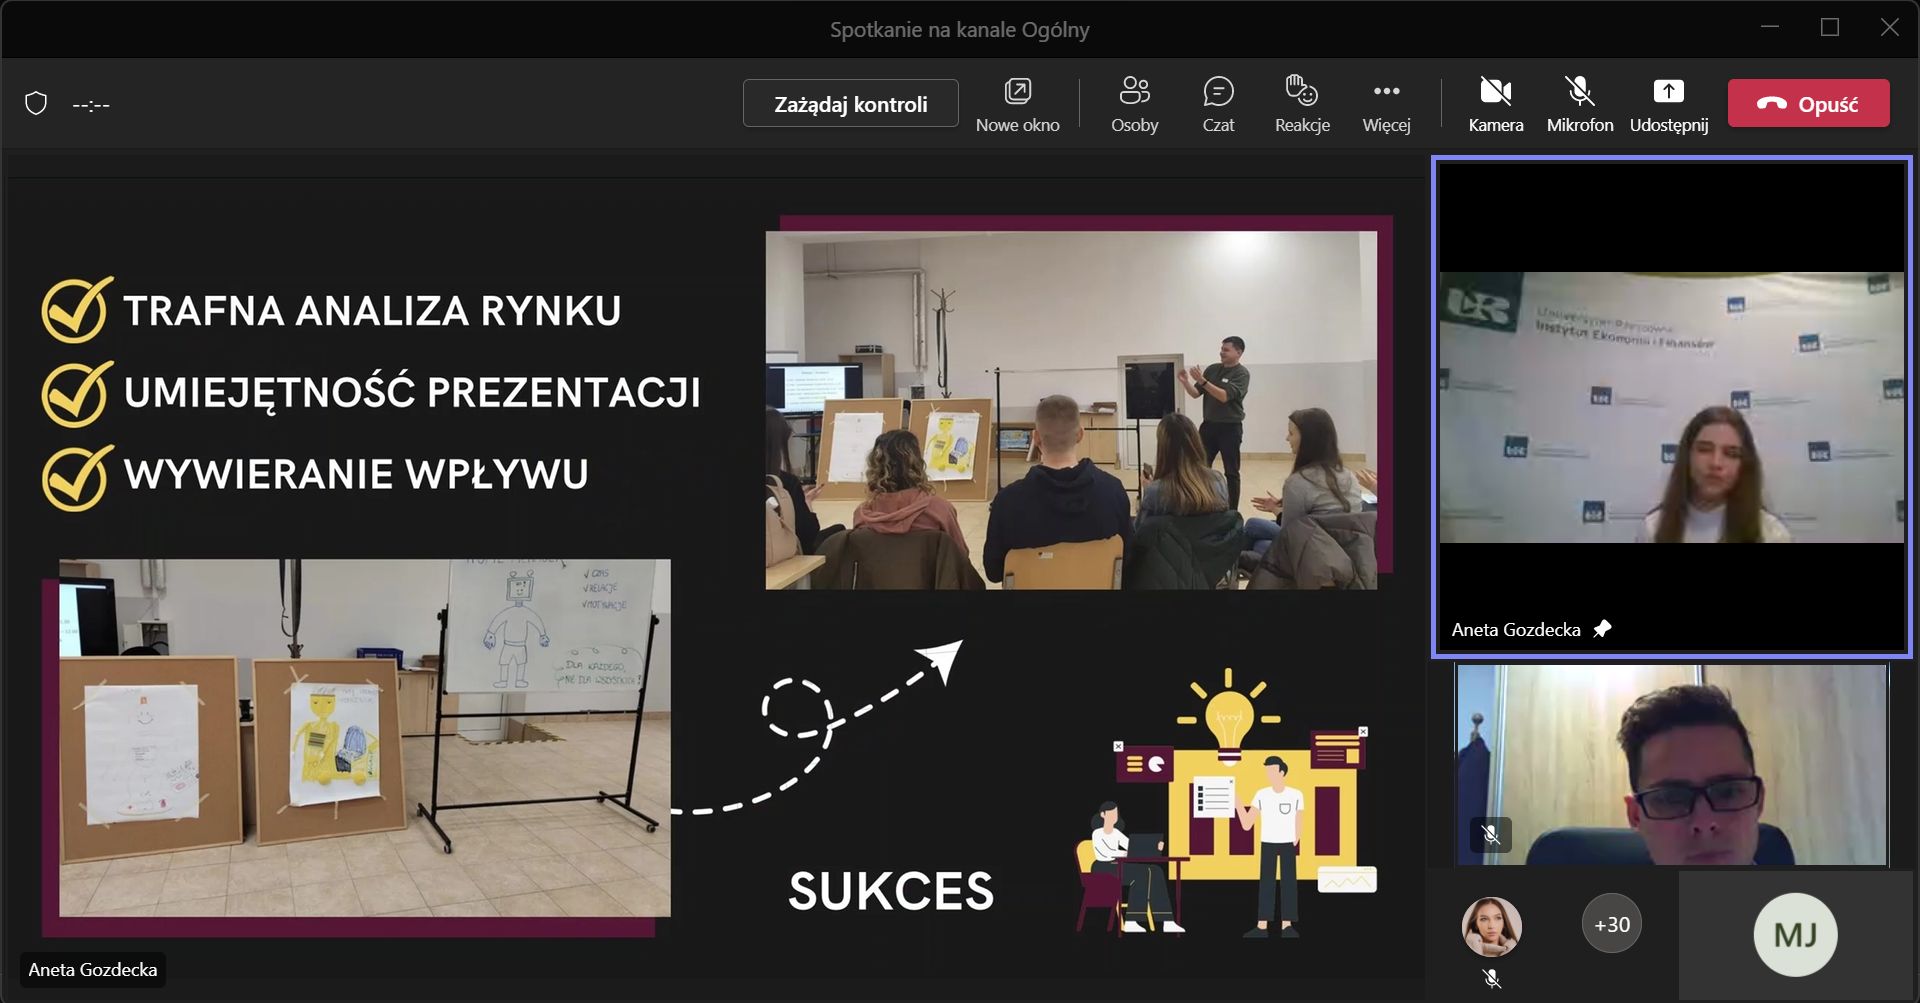
Task: Click the MJ initials avatar
Action: 1795,935
